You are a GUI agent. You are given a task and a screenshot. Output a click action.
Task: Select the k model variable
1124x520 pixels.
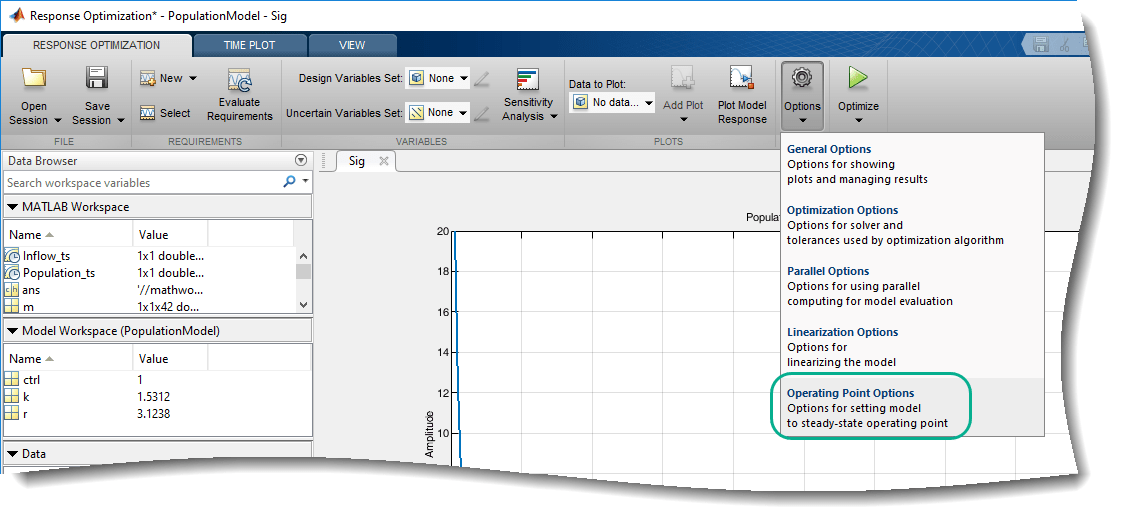(158, 397)
